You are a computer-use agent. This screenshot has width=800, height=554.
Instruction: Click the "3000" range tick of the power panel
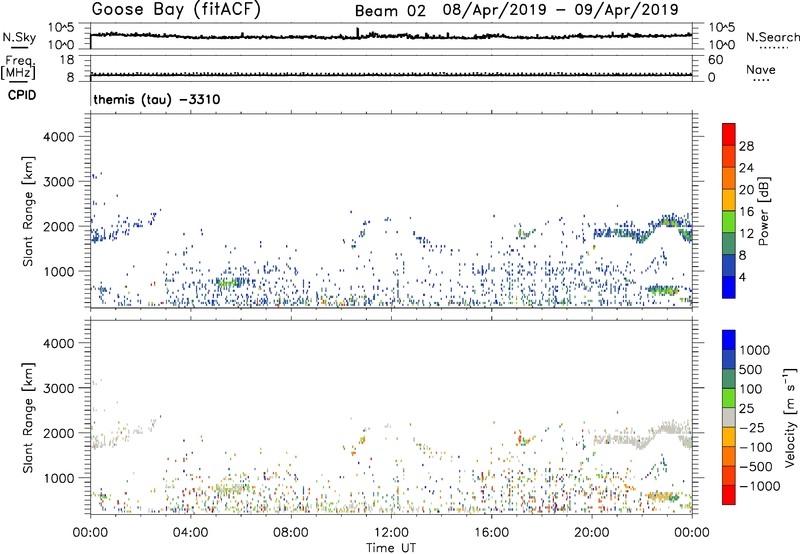click(x=58, y=182)
